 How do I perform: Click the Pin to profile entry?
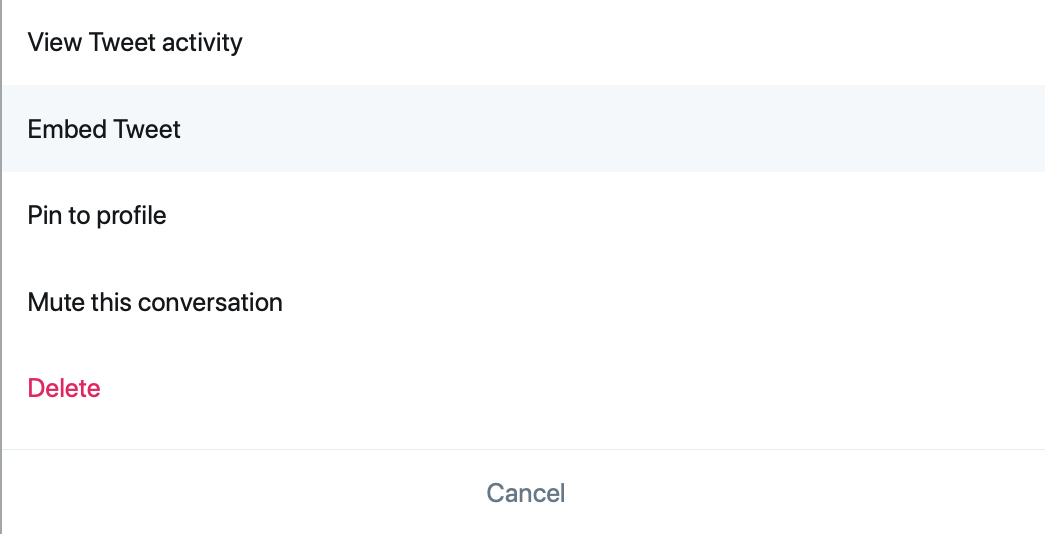click(x=97, y=215)
